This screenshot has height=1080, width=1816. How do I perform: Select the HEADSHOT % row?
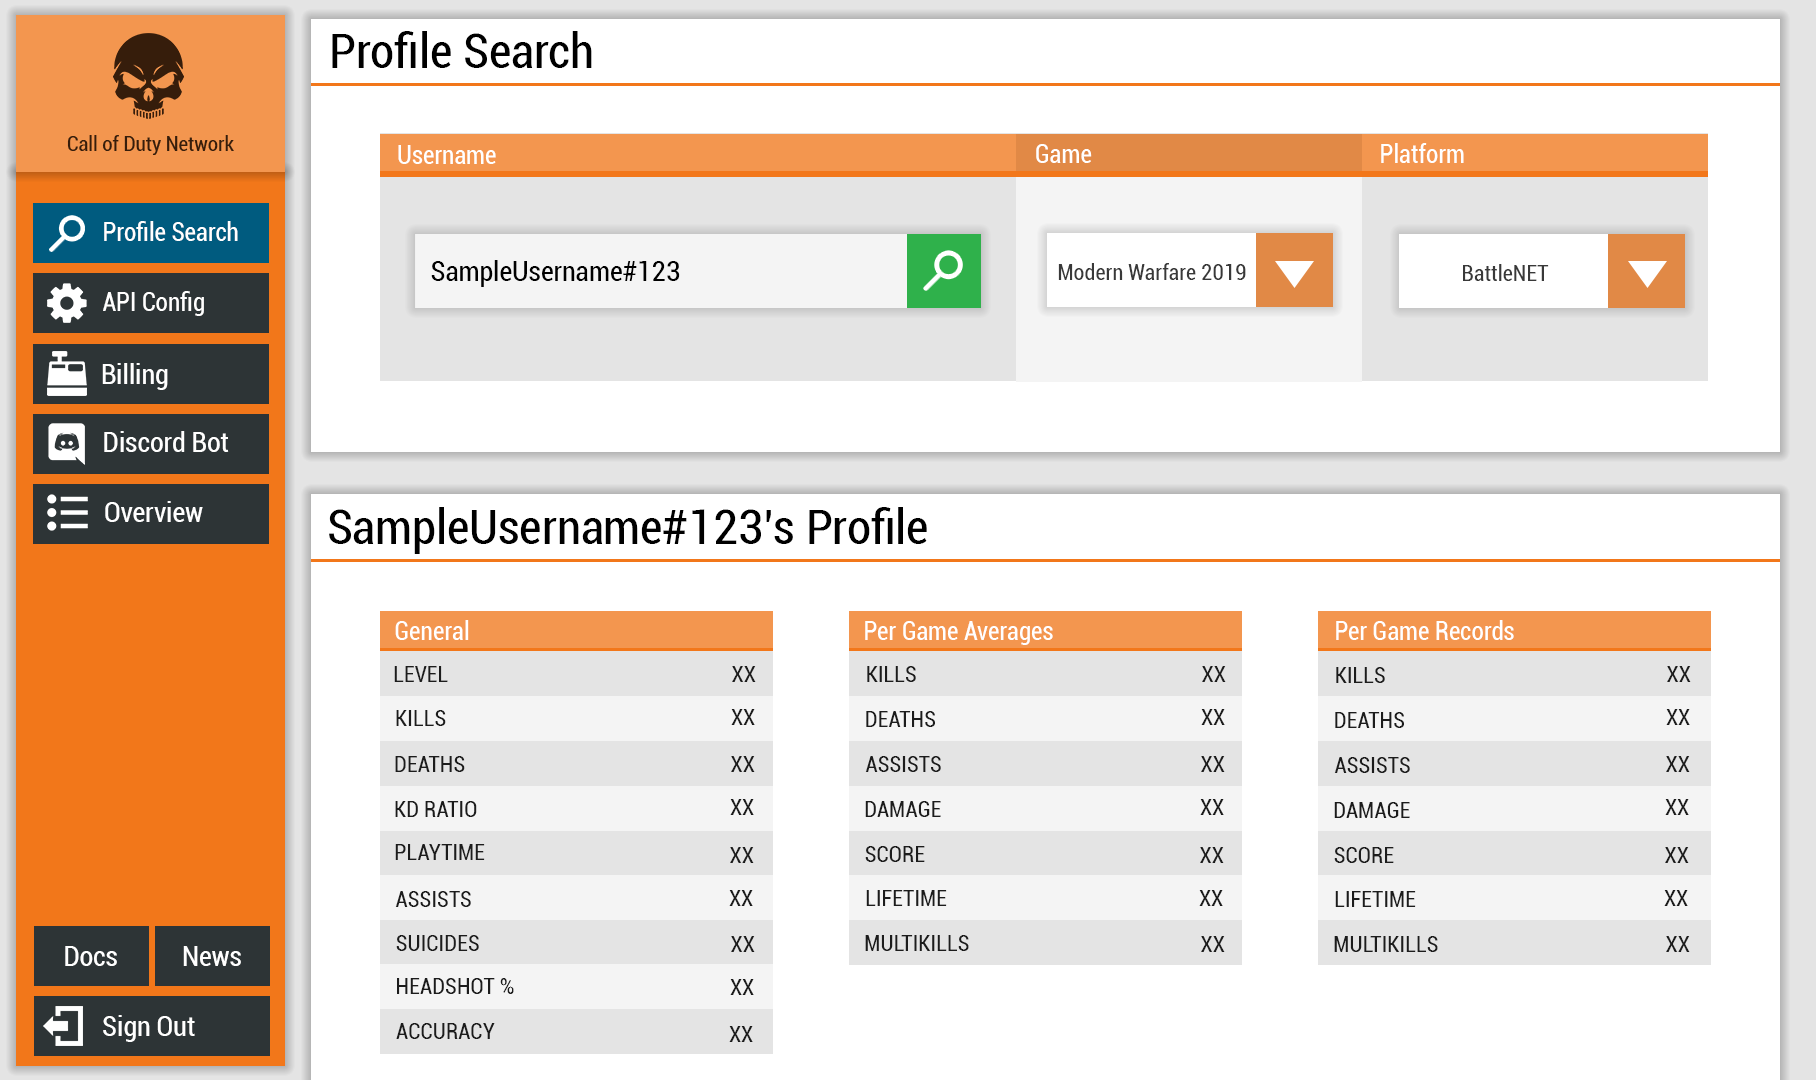click(x=576, y=987)
